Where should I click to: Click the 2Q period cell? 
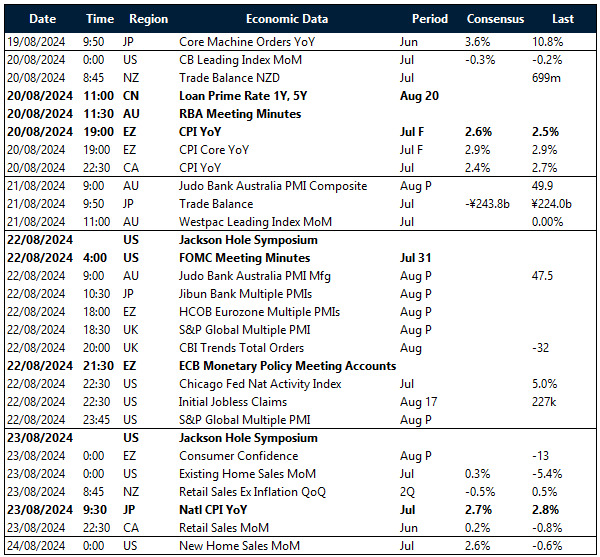click(x=407, y=491)
